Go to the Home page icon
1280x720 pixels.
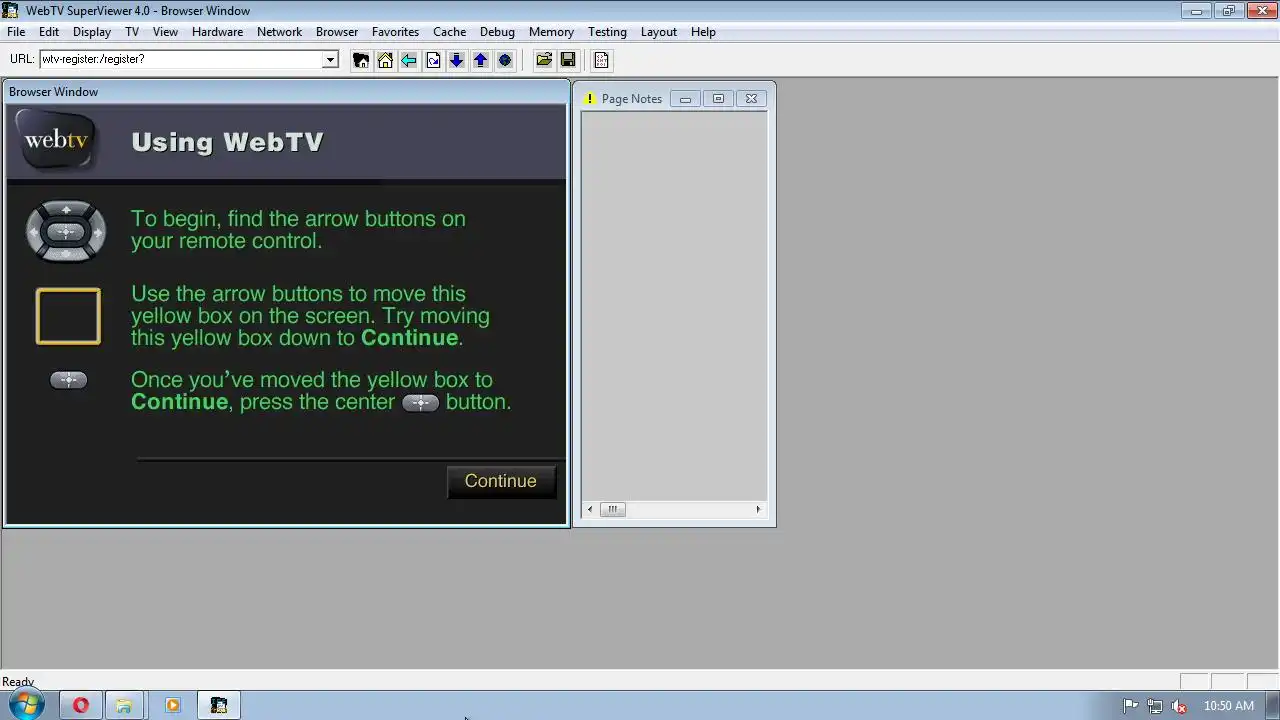(x=385, y=60)
